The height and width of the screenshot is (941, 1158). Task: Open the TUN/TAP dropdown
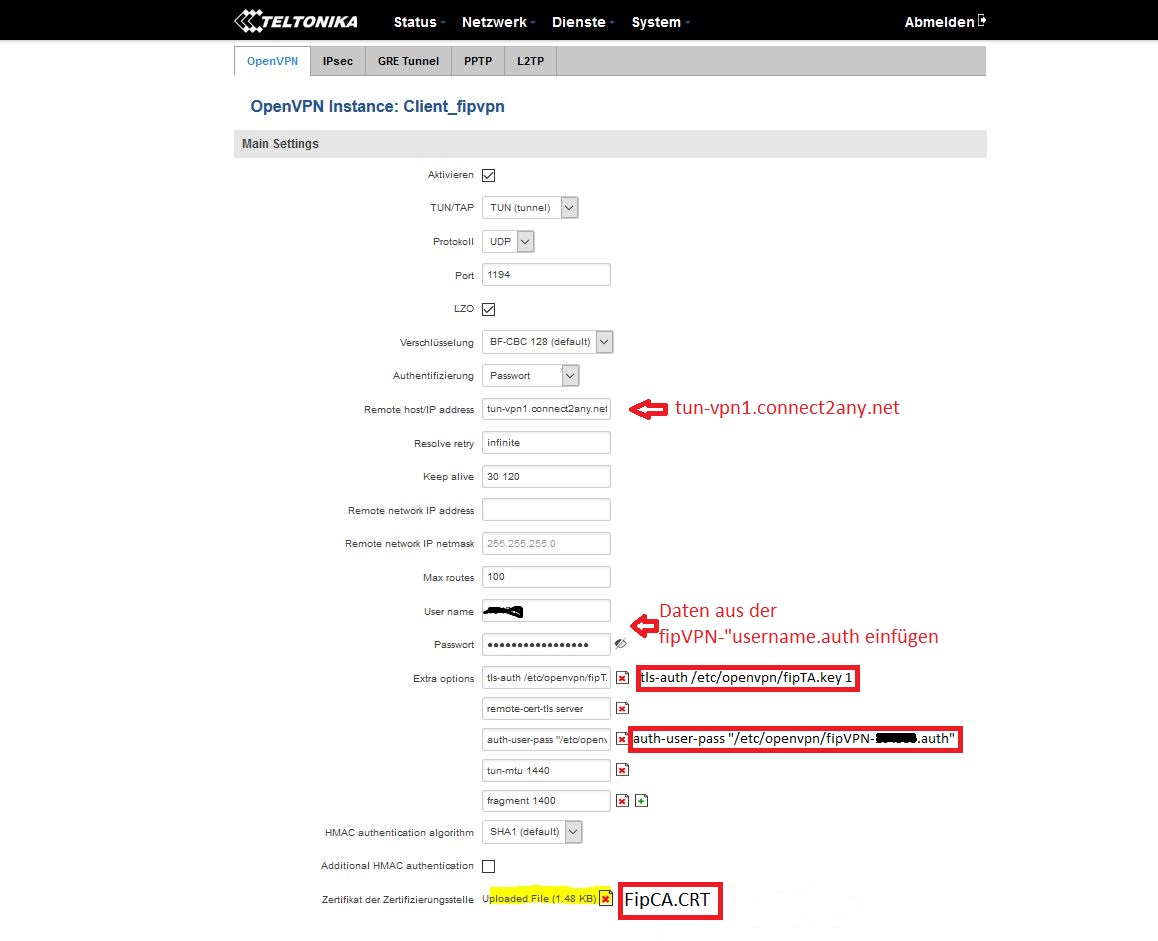coord(530,208)
